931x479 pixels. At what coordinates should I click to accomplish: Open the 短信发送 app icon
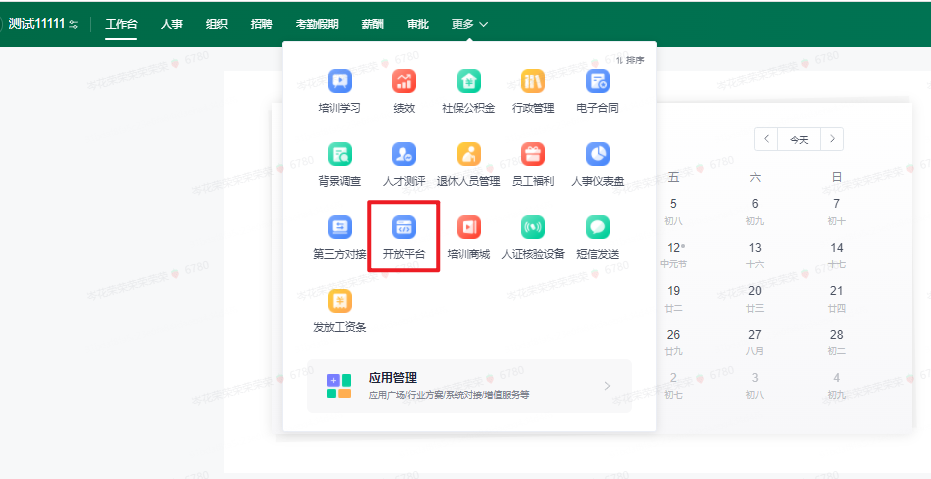click(x=597, y=227)
